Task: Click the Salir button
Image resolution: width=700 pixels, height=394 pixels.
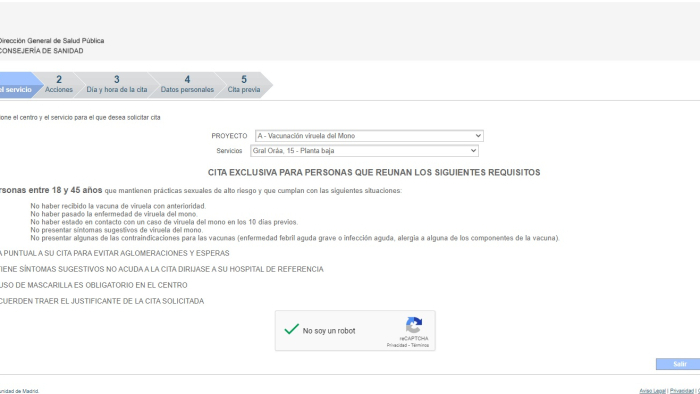Action: [x=678, y=364]
